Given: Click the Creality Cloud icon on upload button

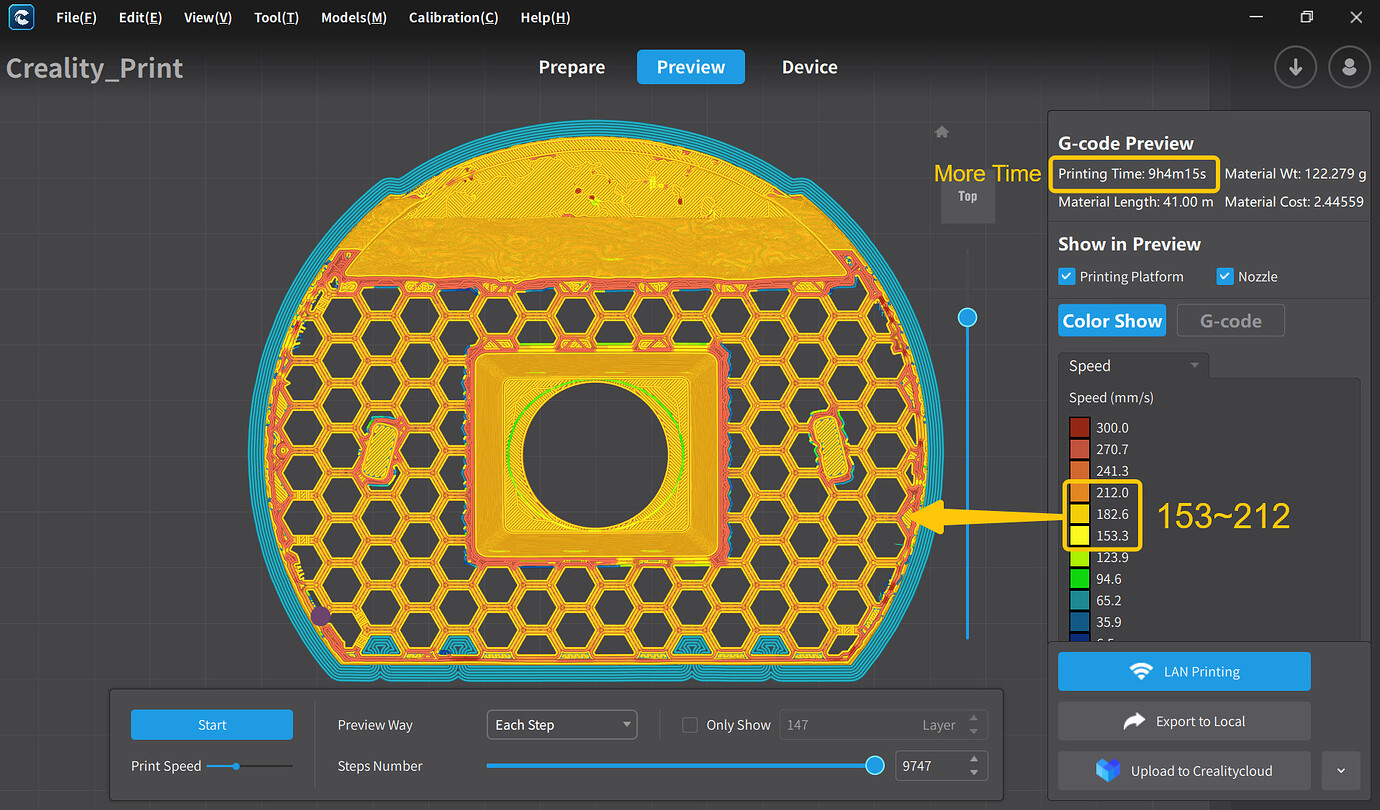Looking at the screenshot, I should [1107, 770].
